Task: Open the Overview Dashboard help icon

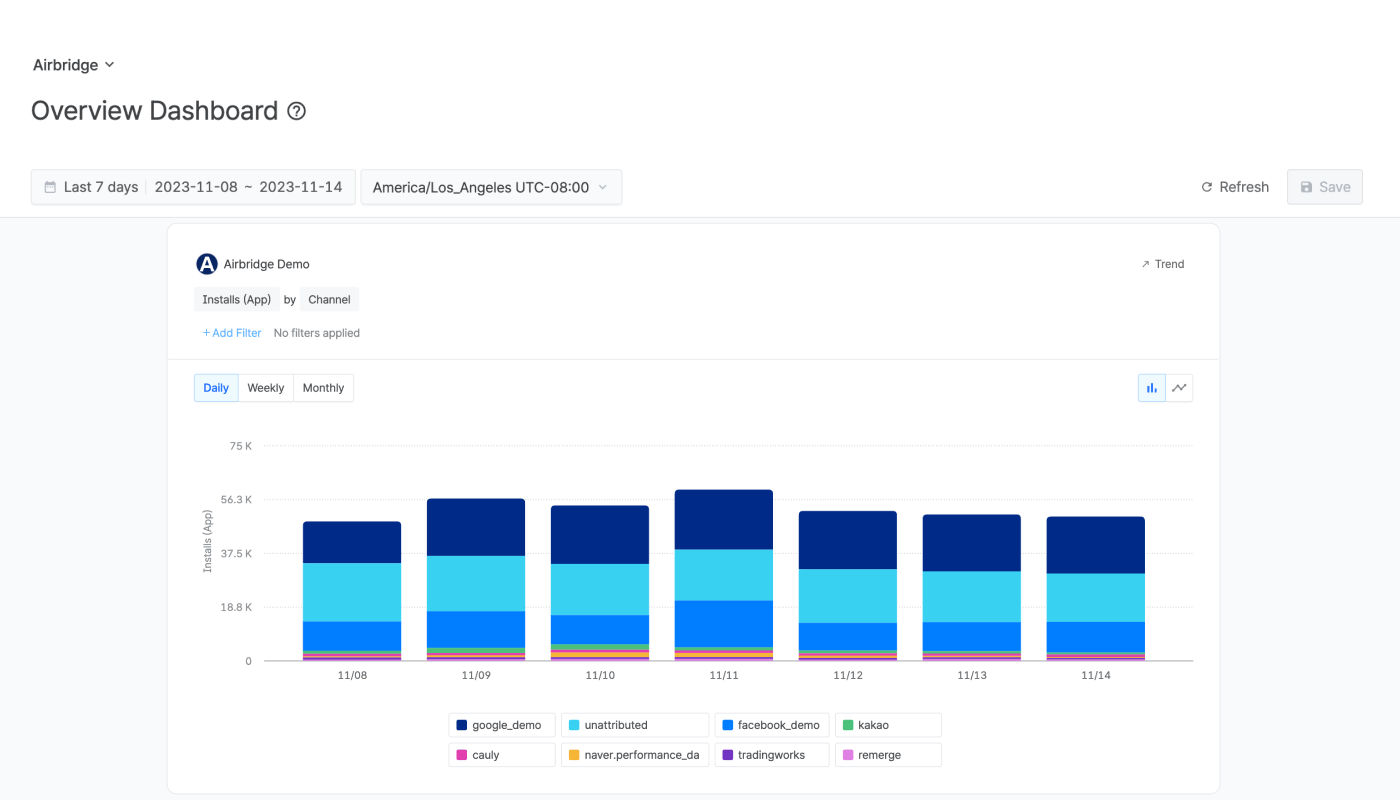Action: point(296,111)
